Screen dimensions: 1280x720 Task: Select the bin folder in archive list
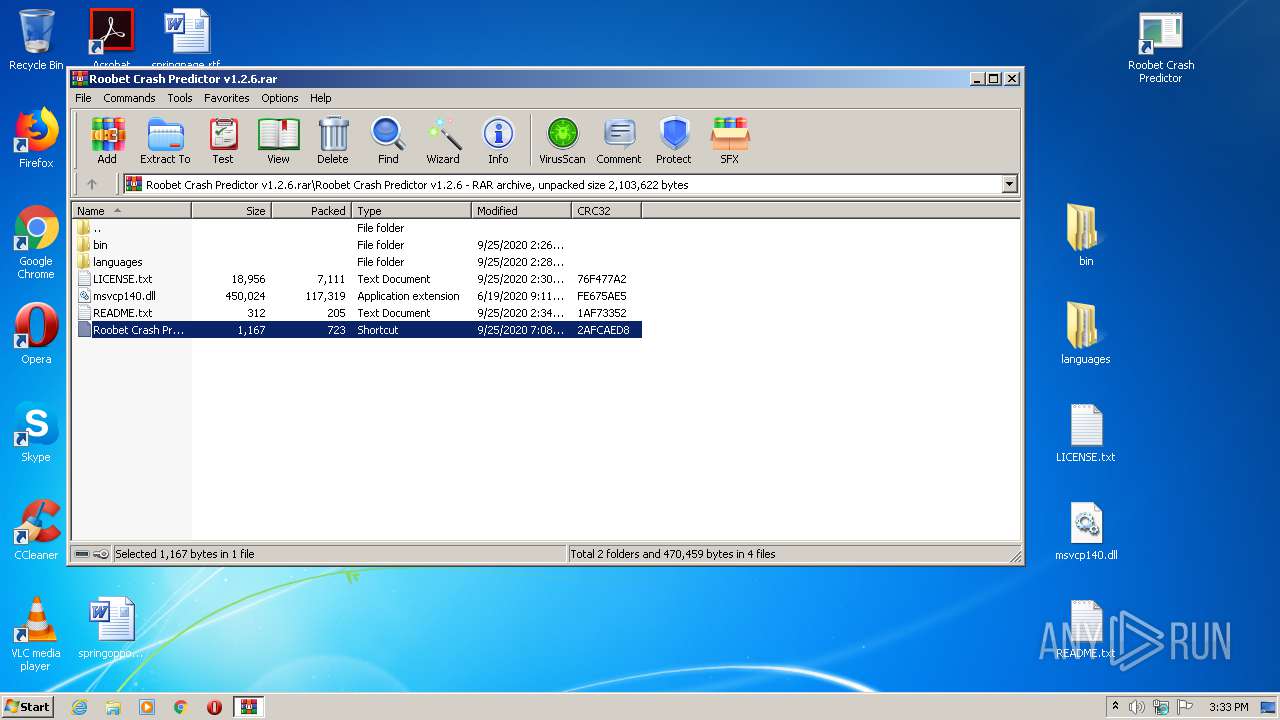coord(358,245)
